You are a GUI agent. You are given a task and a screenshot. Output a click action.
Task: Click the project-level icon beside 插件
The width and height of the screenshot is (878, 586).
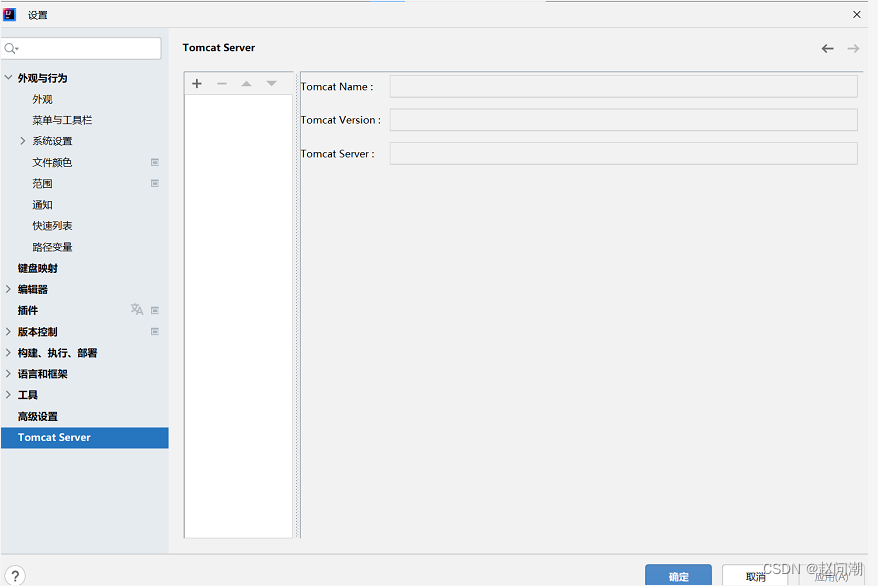155,310
